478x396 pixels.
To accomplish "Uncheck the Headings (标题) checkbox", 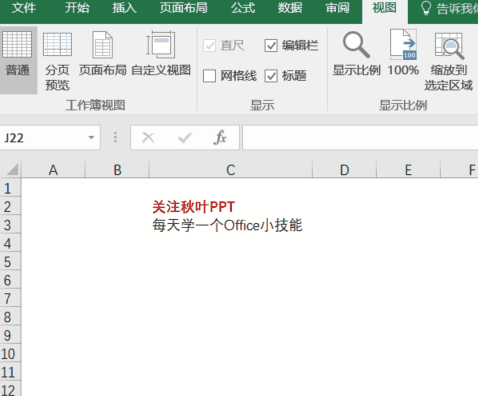I will [x=271, y=76].
